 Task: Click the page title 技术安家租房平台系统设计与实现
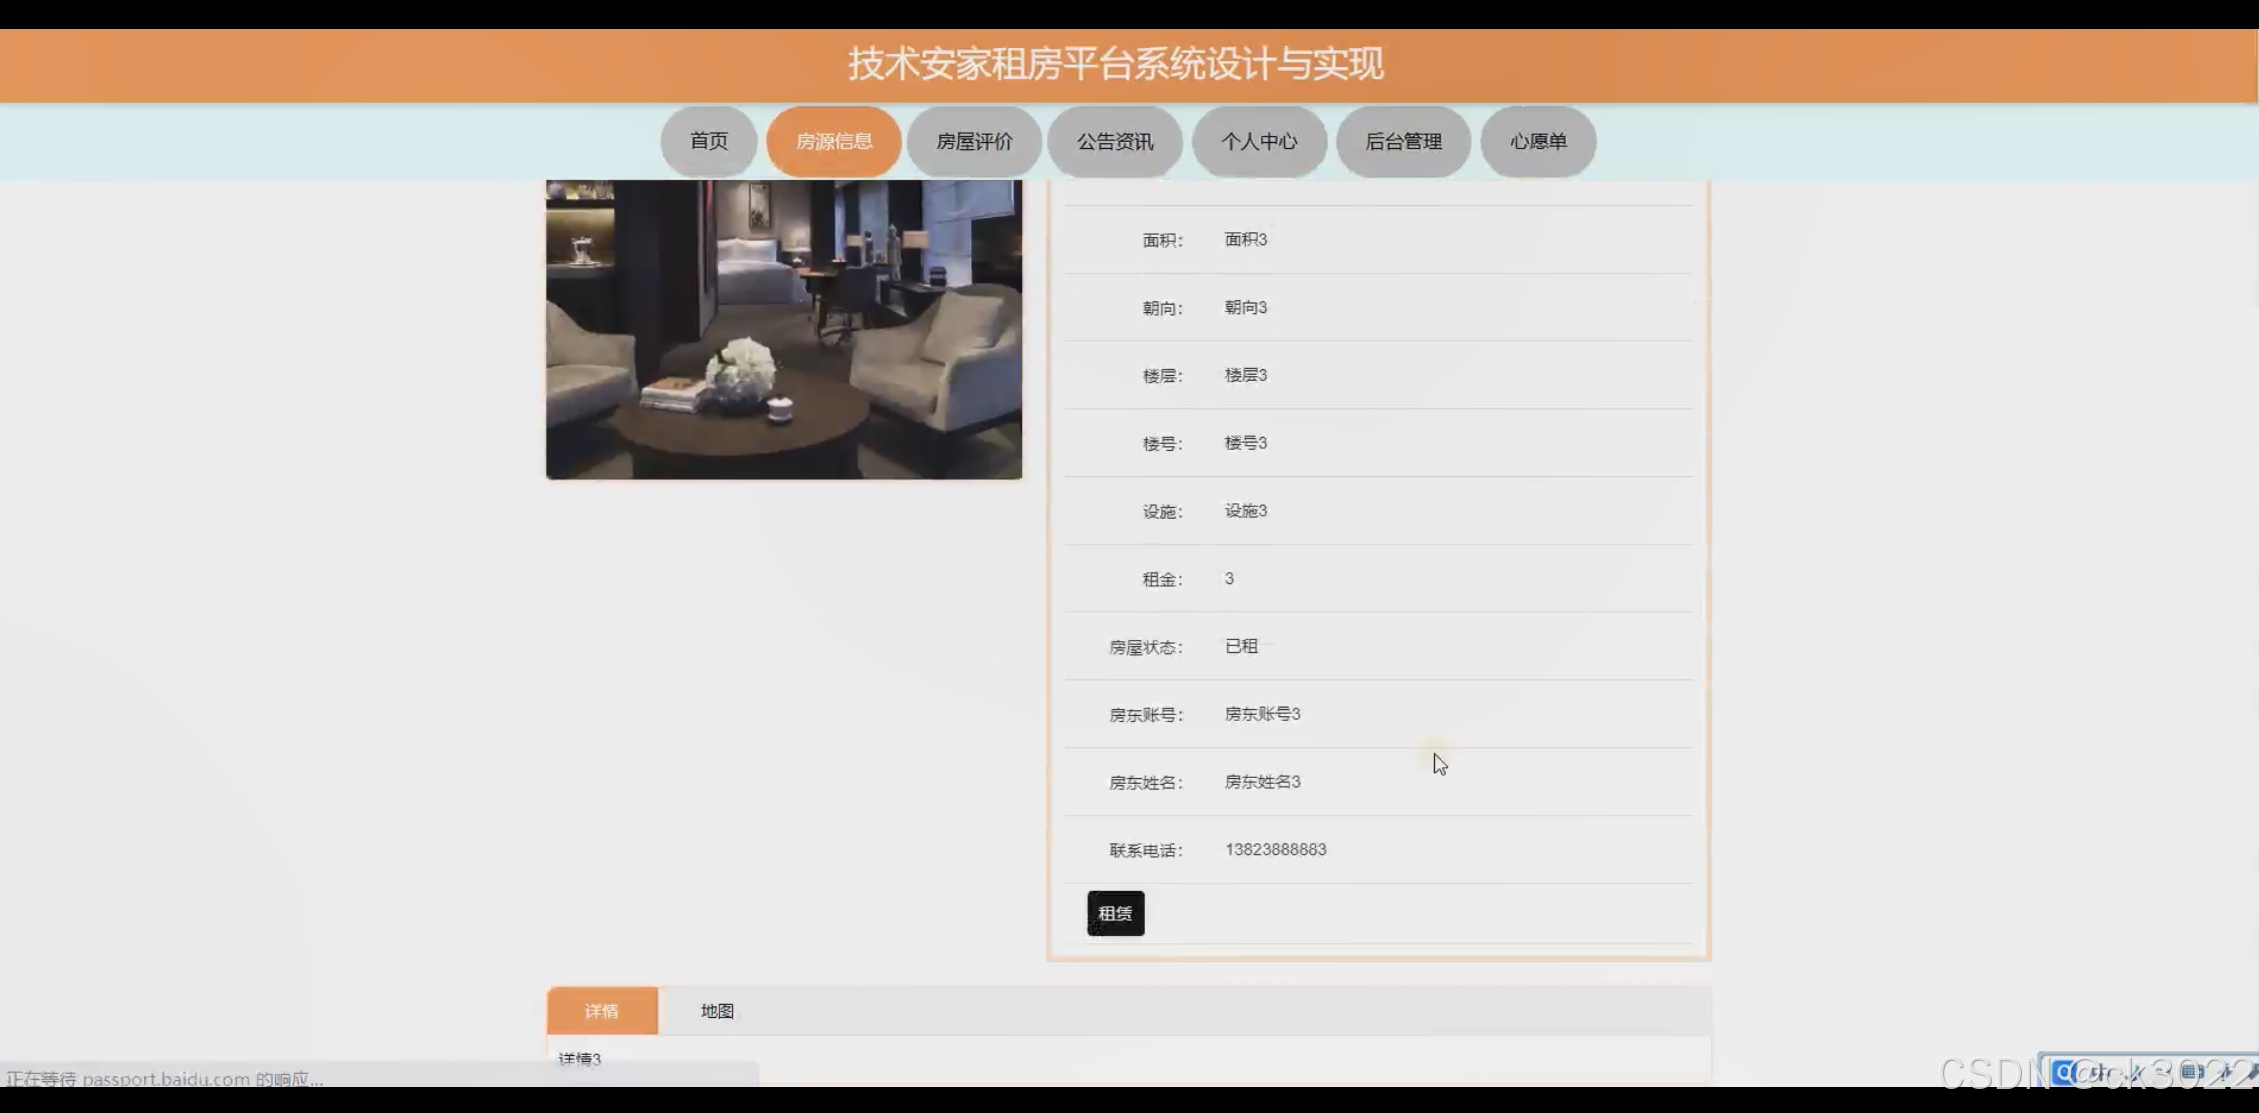pos(1116,64)
